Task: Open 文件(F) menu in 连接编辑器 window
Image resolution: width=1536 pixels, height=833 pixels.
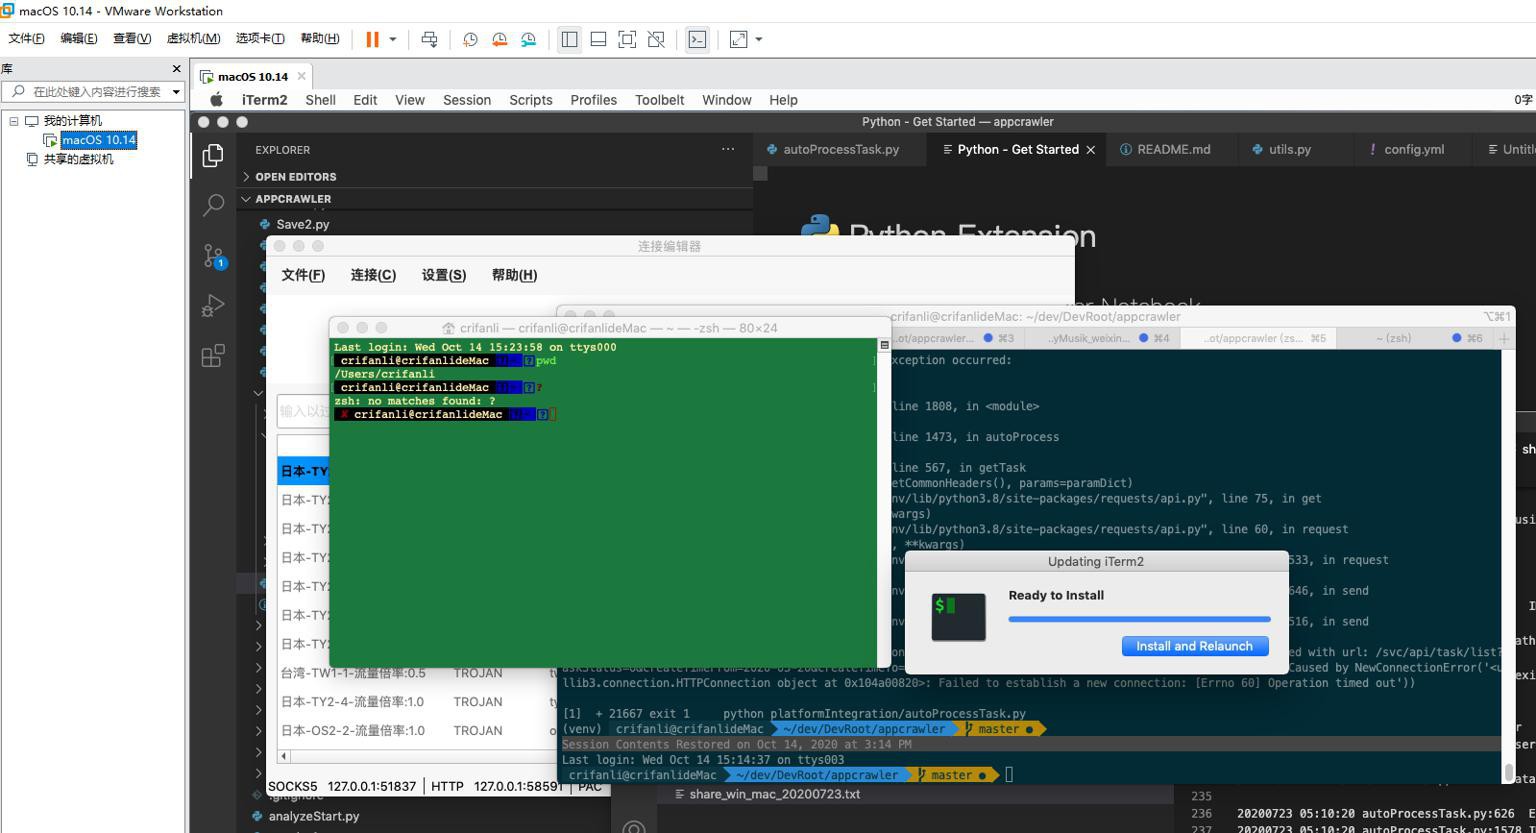Action: pos(303,275)
